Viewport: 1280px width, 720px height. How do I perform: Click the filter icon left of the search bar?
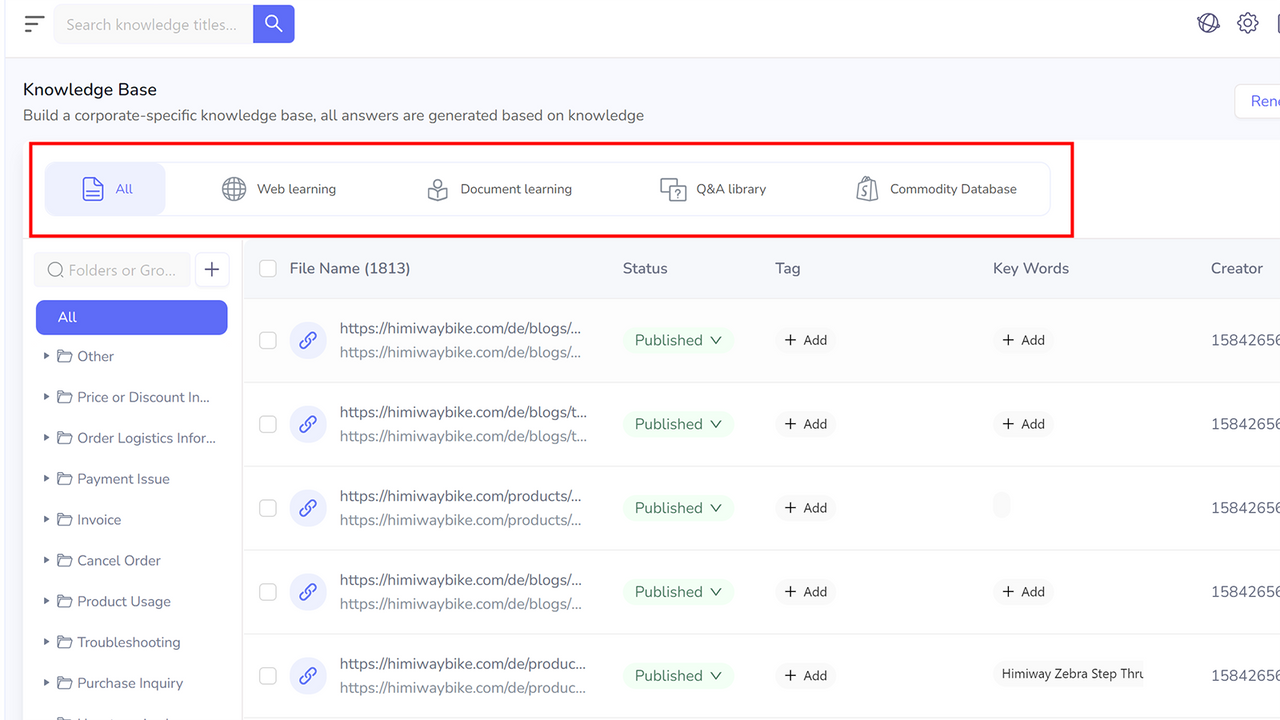[x=34, y=23]
